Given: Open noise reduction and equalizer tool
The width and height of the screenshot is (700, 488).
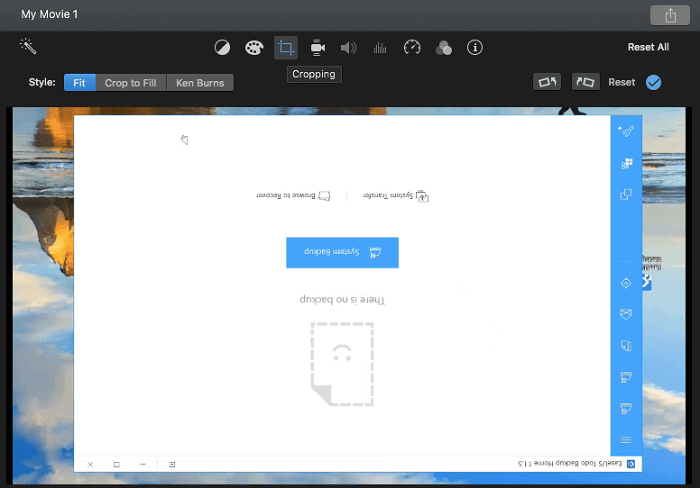Looking at the screenshot, I should coord(380,47).
